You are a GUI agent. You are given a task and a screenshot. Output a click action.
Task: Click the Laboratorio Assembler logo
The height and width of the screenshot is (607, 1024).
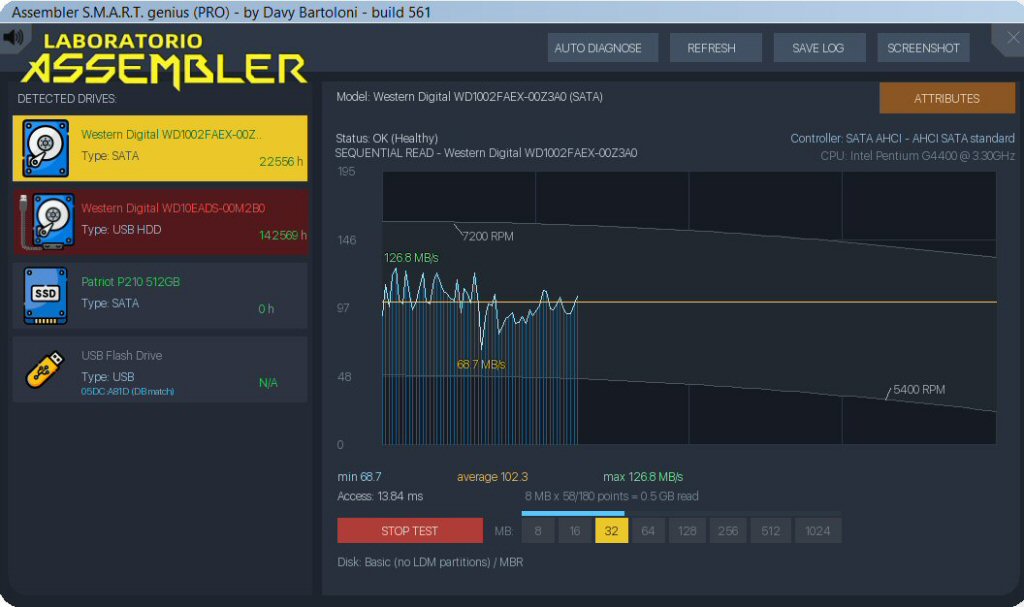pyautogui.click(x=165, y=60)
